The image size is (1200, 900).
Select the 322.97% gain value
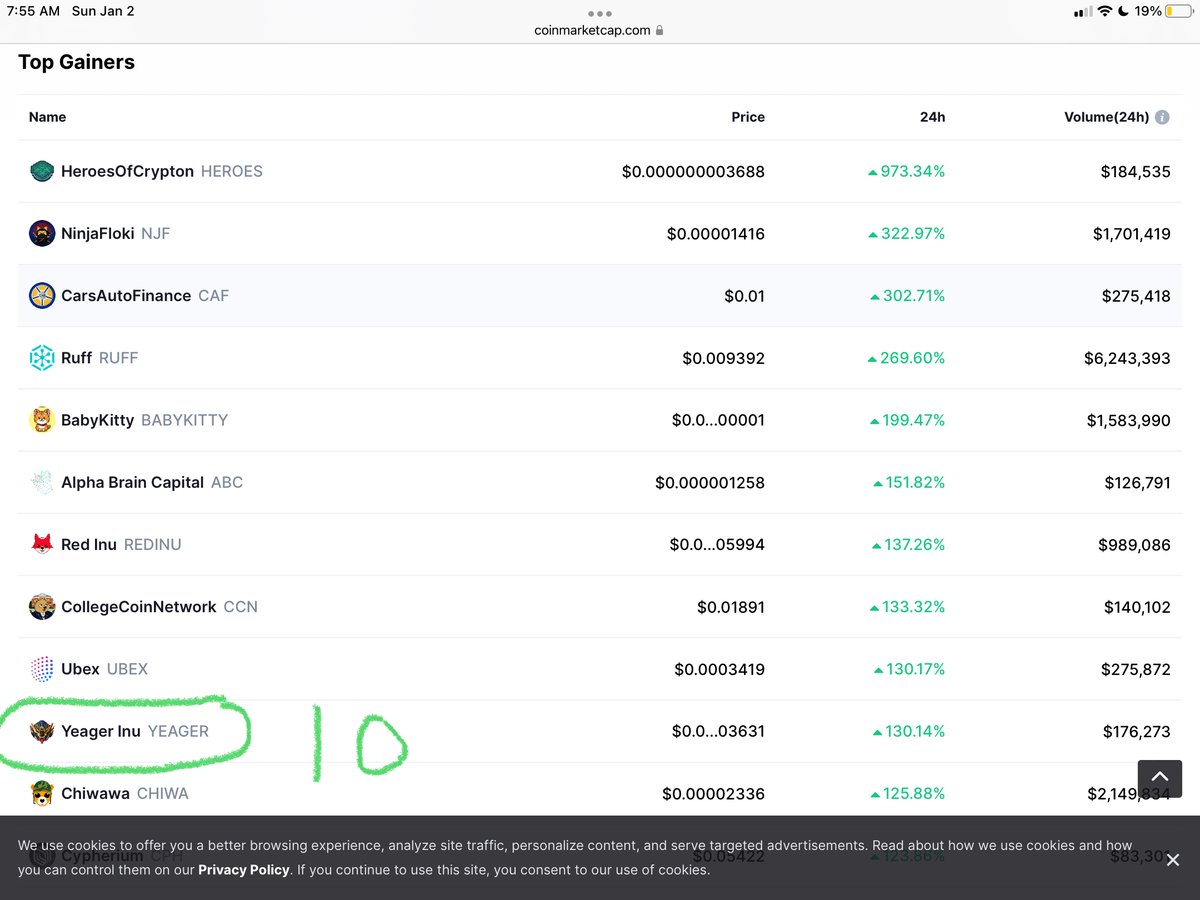[x=906, y=233]
